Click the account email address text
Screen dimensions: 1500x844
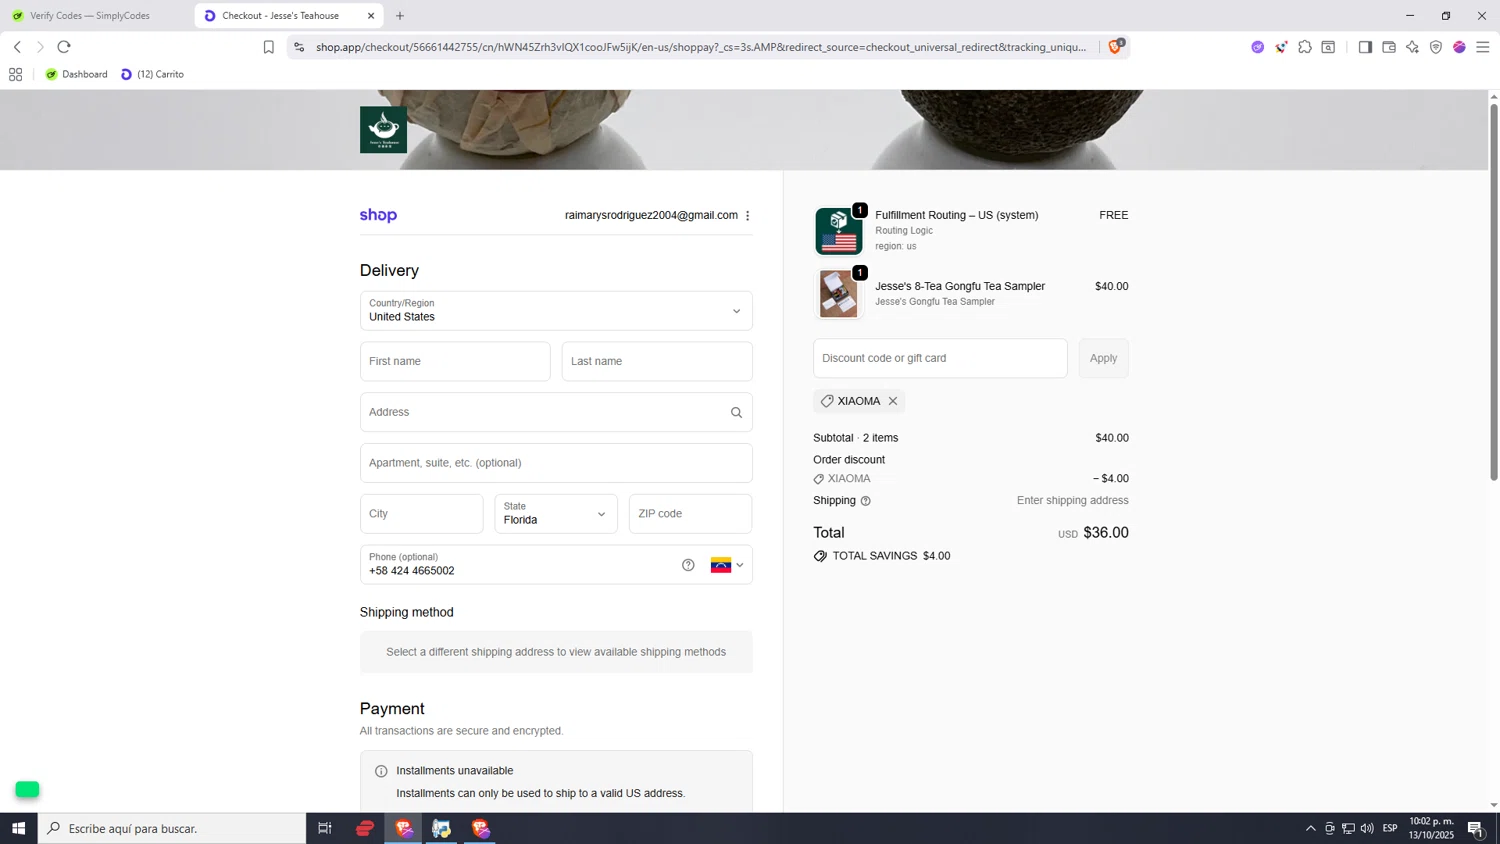[651, 216]
